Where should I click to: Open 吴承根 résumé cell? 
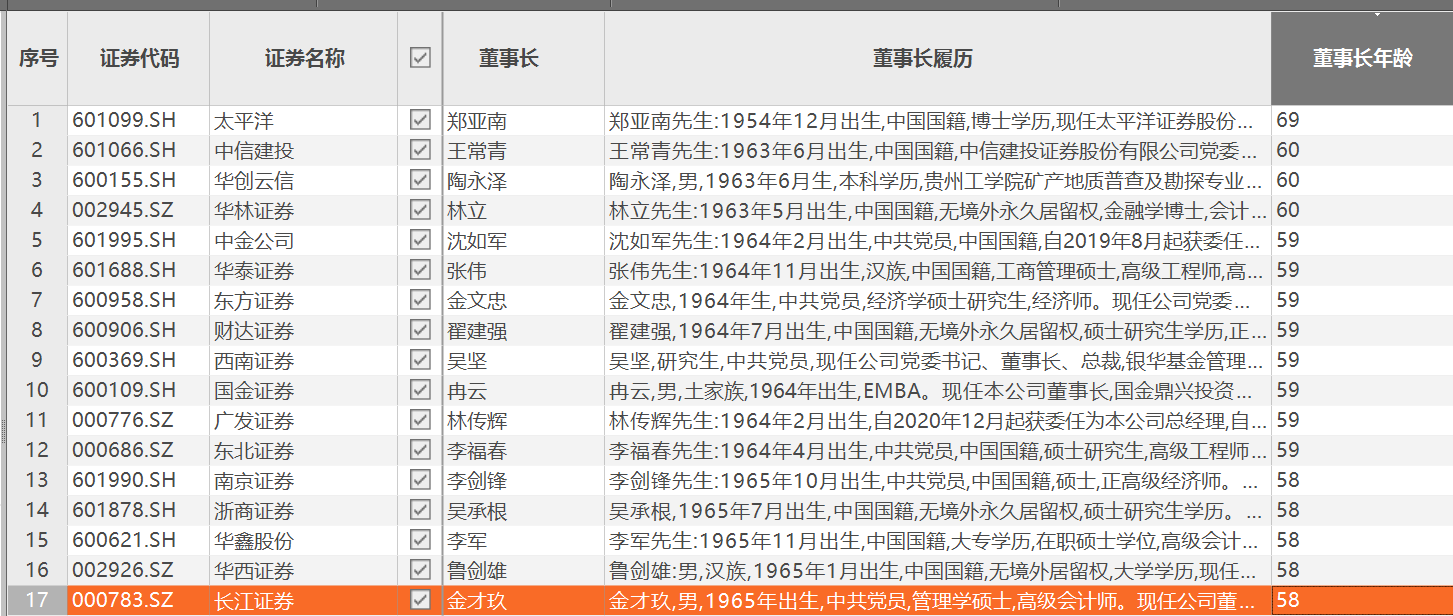[x=938, y=511]
